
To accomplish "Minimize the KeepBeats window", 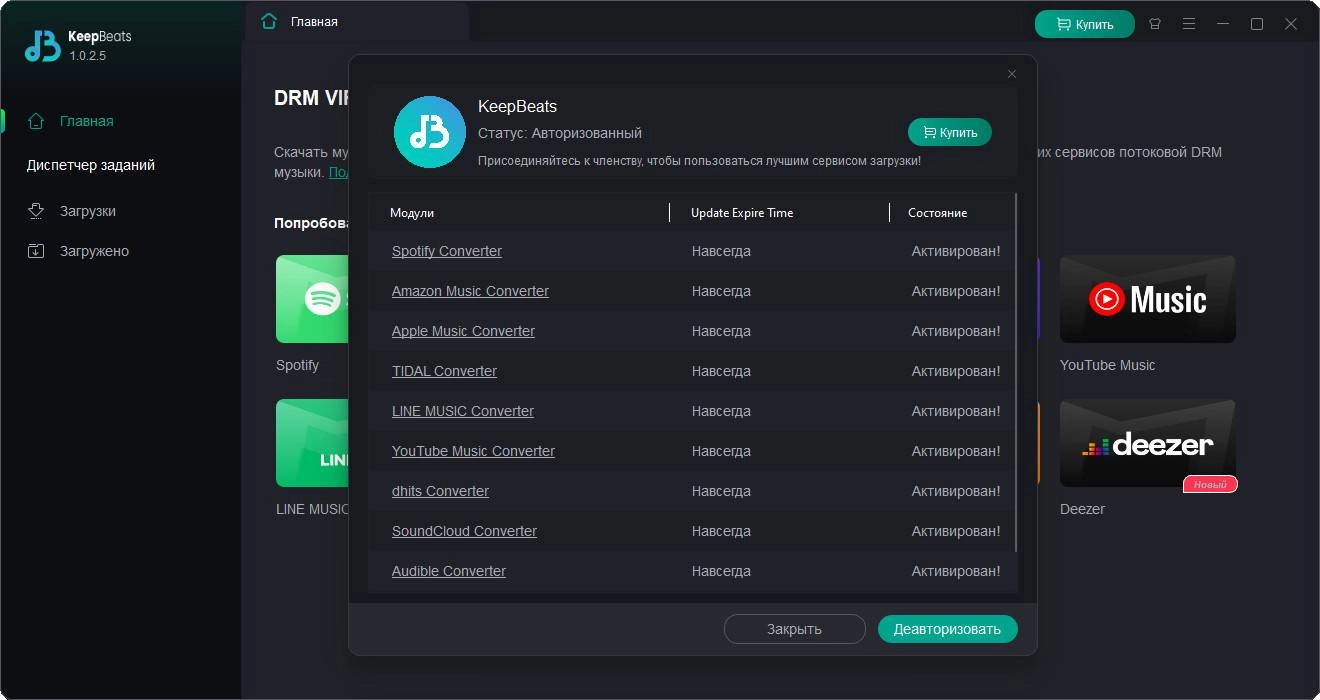I will (1223, 23).
